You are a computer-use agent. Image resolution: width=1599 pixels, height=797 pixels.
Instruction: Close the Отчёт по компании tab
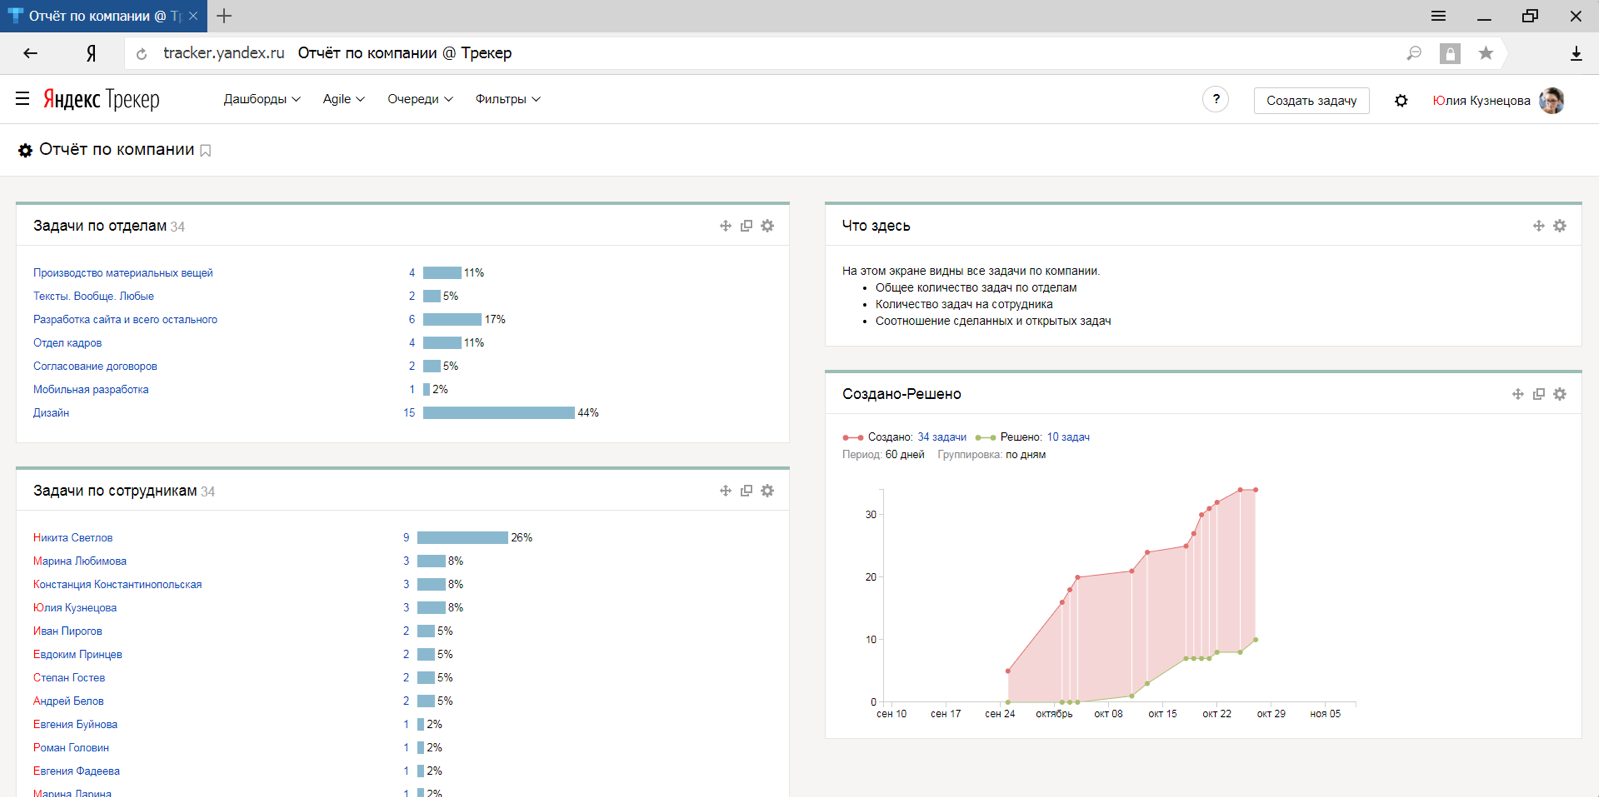coord(193,16)
